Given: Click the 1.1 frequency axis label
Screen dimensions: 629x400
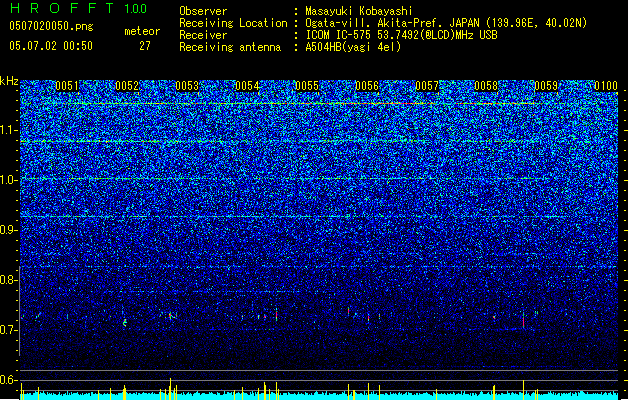Looking at the screenshot, I should [x=9, y=131].
